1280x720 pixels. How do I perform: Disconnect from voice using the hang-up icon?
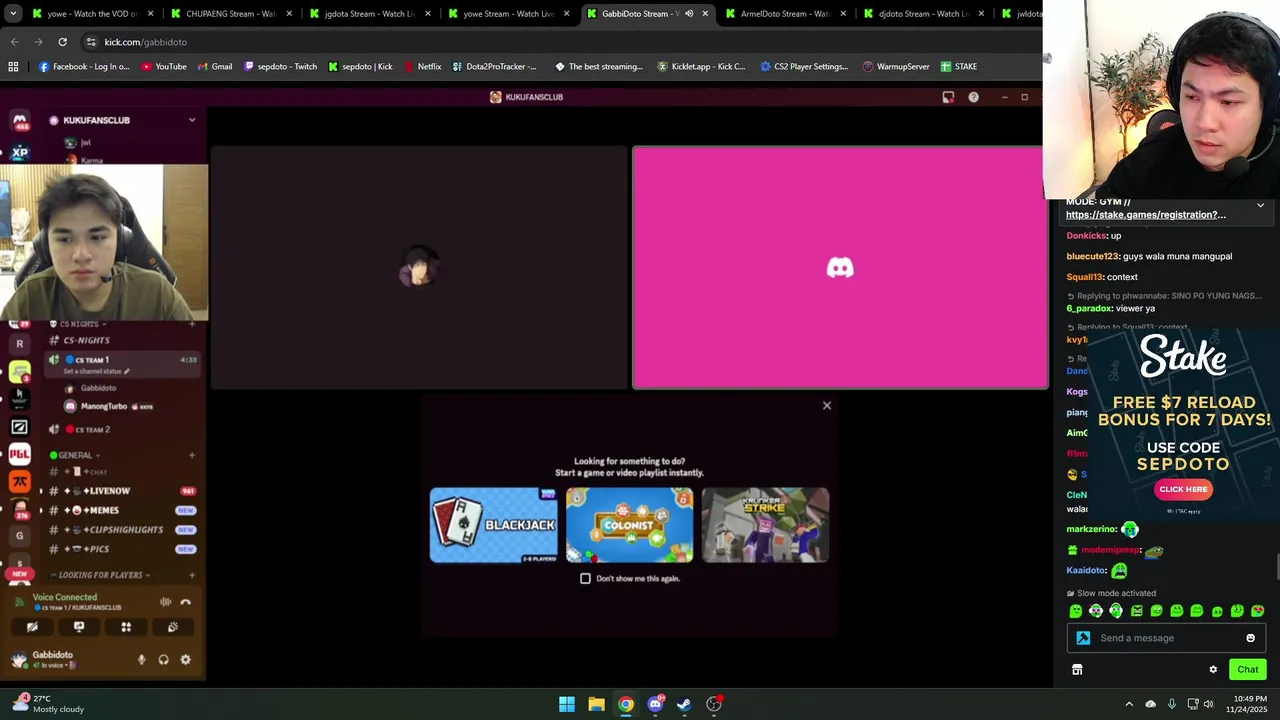[x=185, y=602]
